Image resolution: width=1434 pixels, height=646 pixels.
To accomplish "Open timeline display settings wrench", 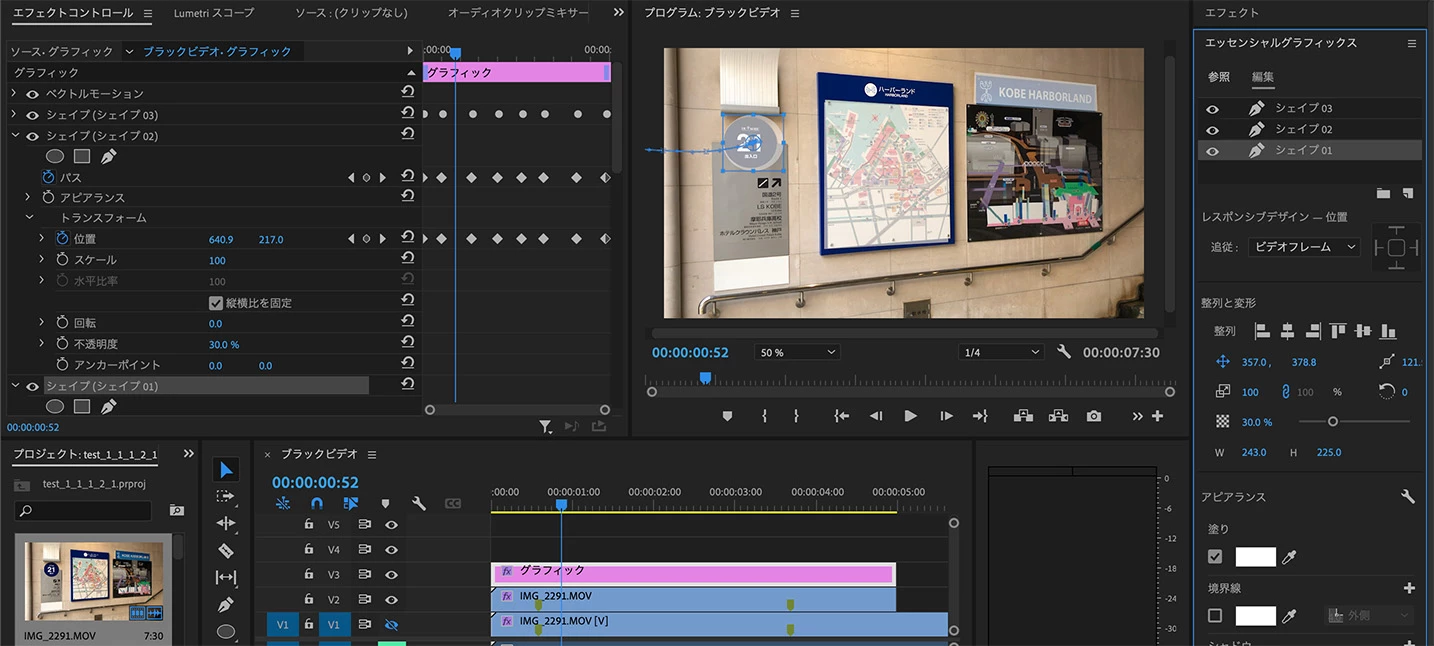I will (419, 503).
